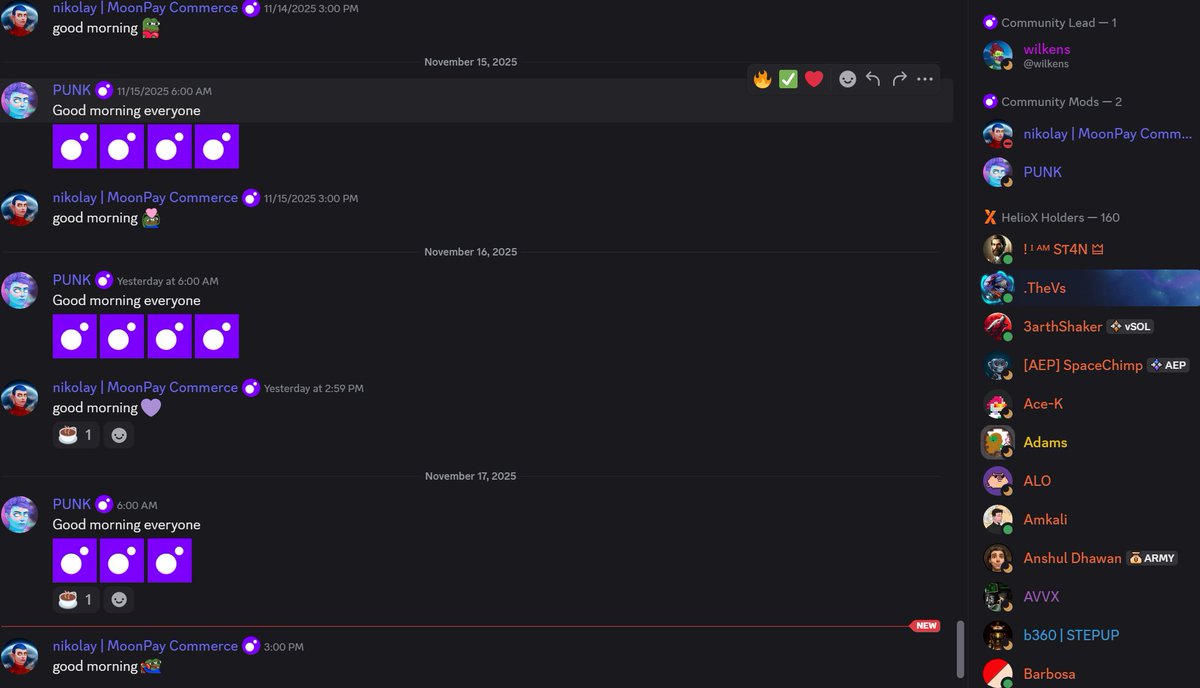Click timestamp Yesterday at 2:59 PM
1200x688 pixels.
[314, 388]
